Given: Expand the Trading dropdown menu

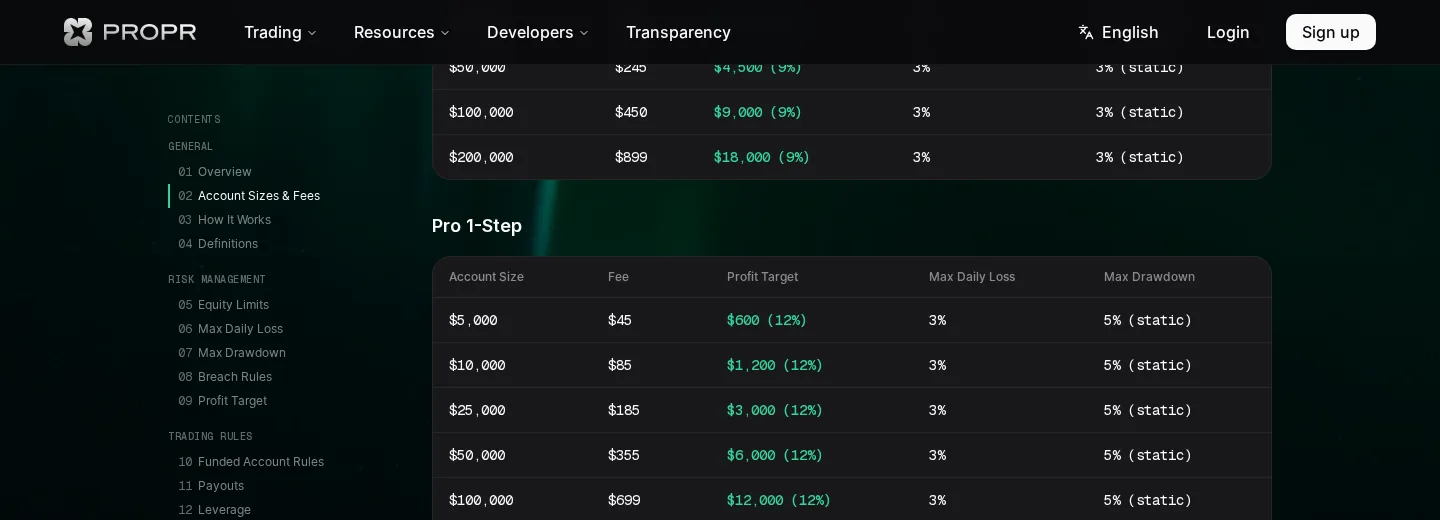Looking at the screenshot, I should (280, 32).
